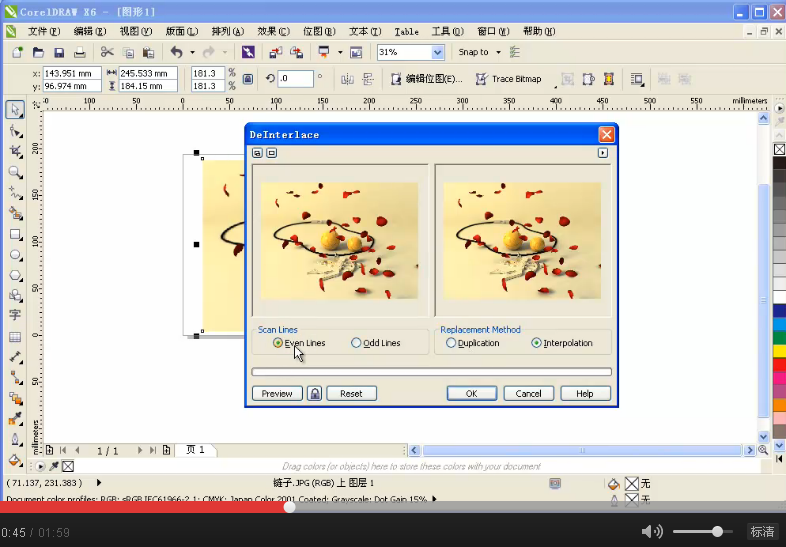Image resolution: width=786 pixels, height=547 pixels.
Task: Expand the cursor coordinates status arrow
Action: (x=99, y=483)
